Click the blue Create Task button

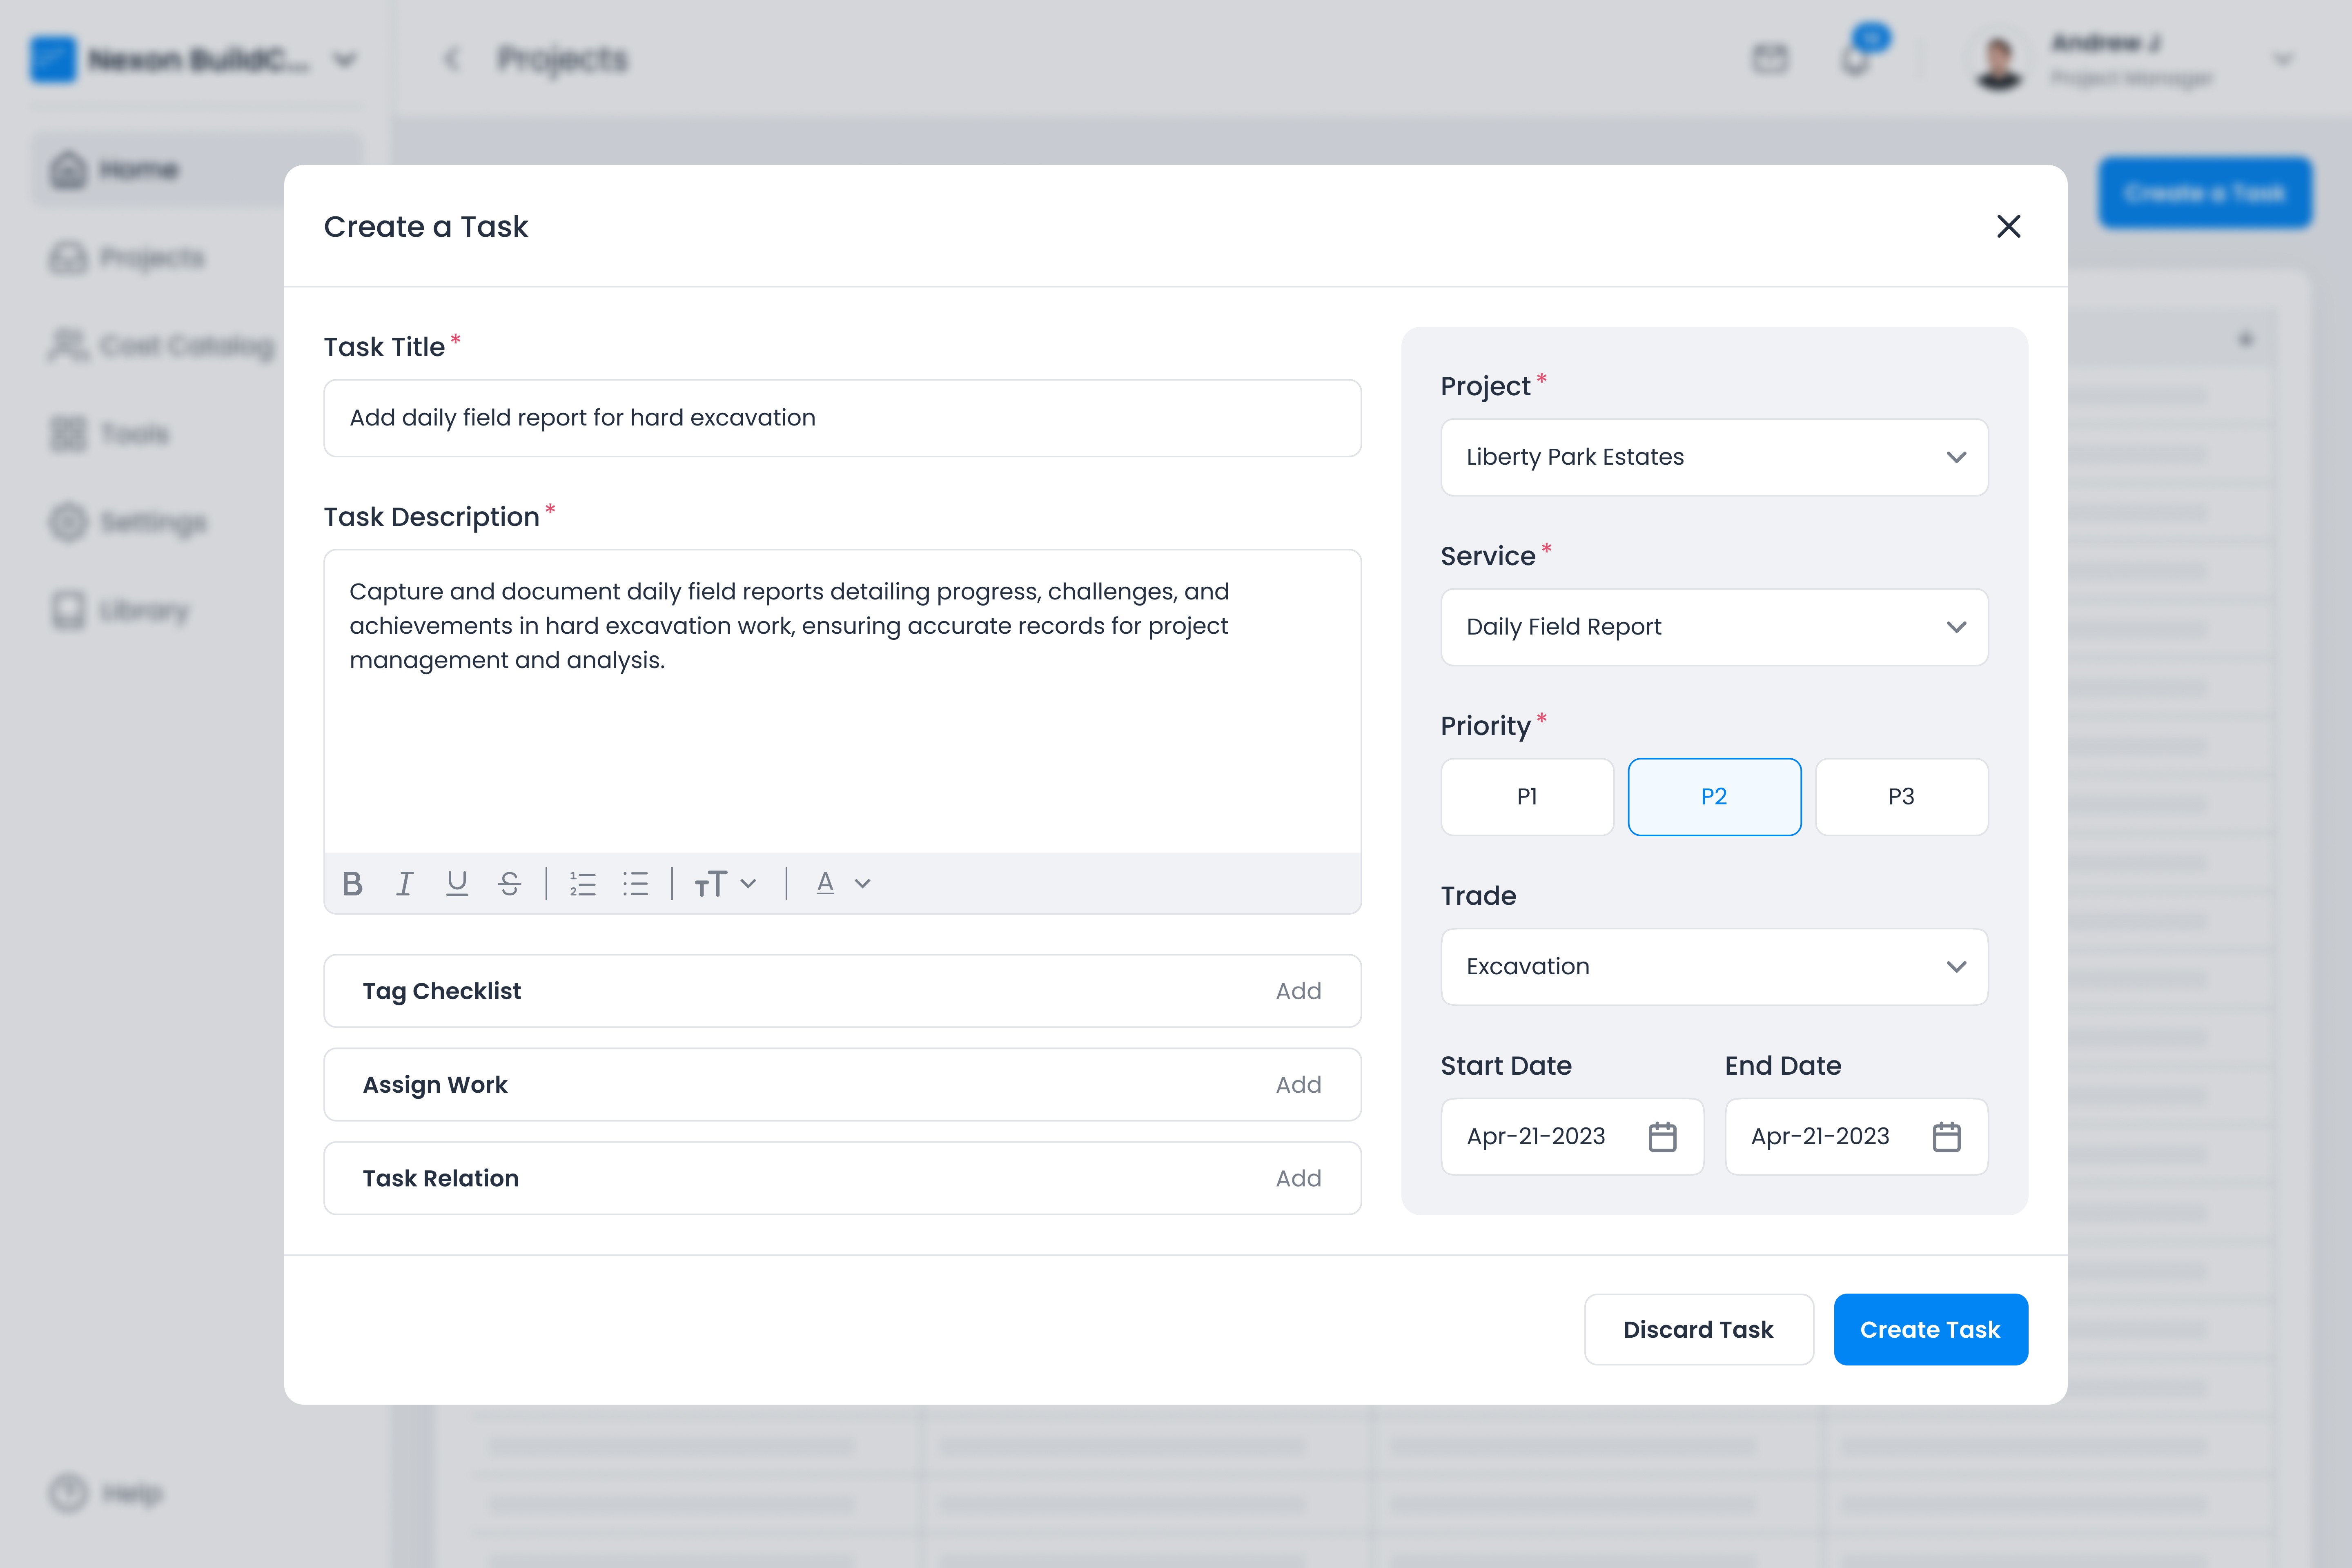pyautogui.click(x=1930, y=1330)
